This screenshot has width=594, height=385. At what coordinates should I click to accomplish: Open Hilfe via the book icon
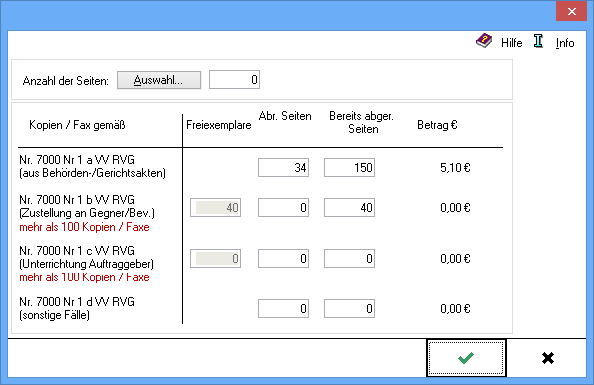click(x=484, y=41)
